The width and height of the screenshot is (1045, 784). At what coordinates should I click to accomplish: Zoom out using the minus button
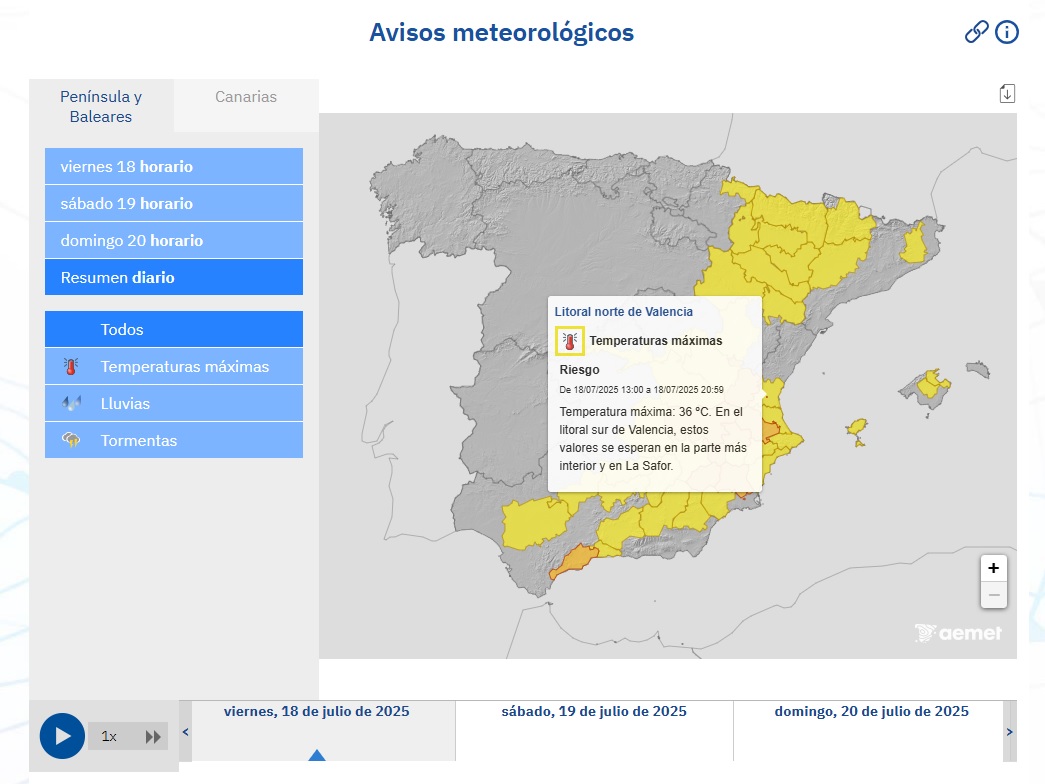pyautogui.click(x=993, y=594)
